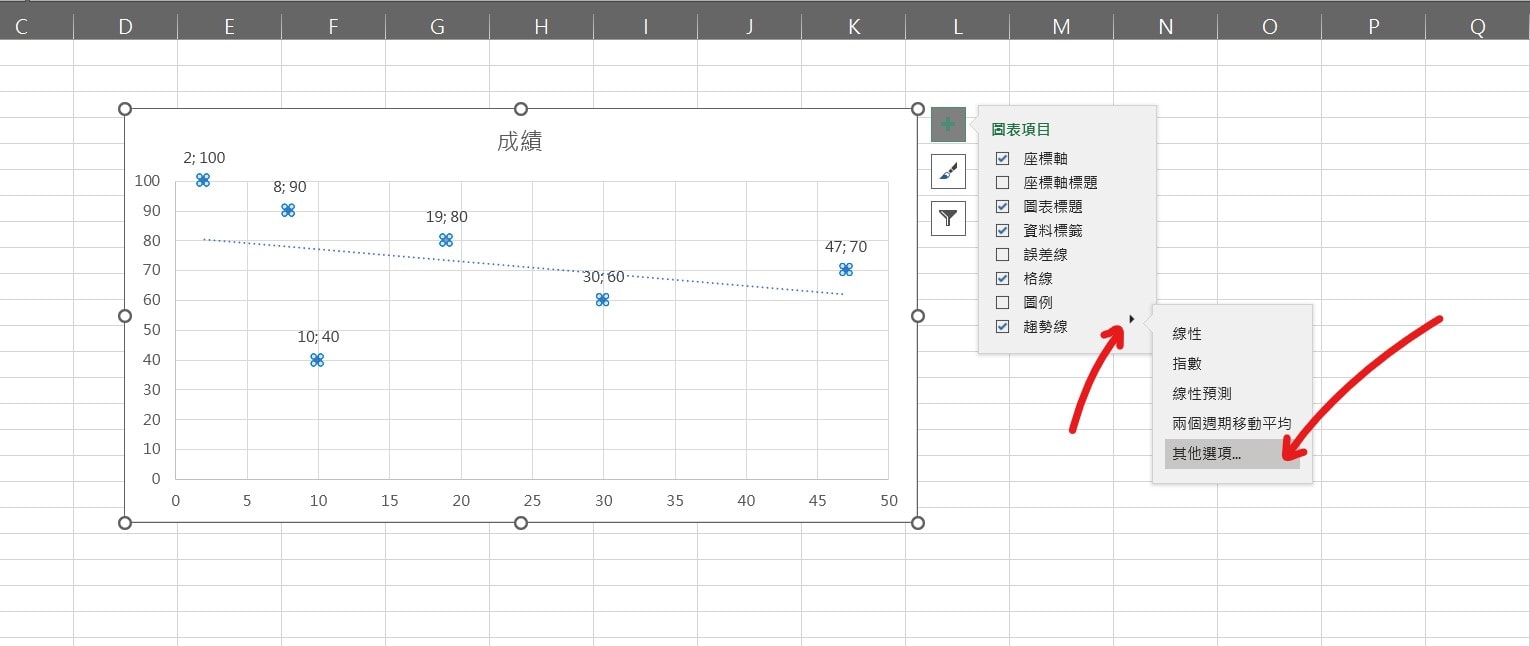Uncheck the 座標軸 checkbox
The width and height of the screenshot is (1530, 646).
[x=1003, y=159]
